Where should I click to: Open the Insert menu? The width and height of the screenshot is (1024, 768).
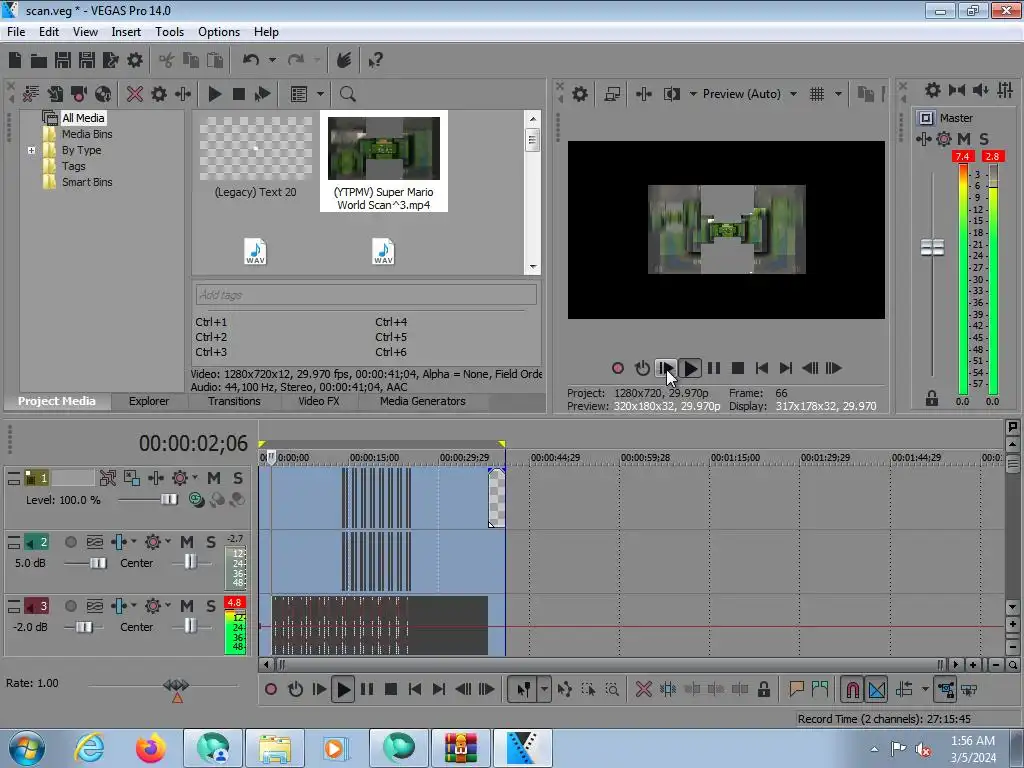click(126, 32)
